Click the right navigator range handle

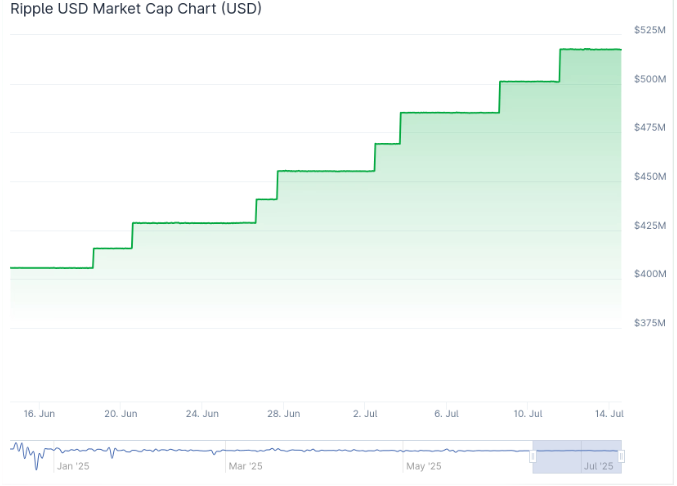(x=621, y=456)
